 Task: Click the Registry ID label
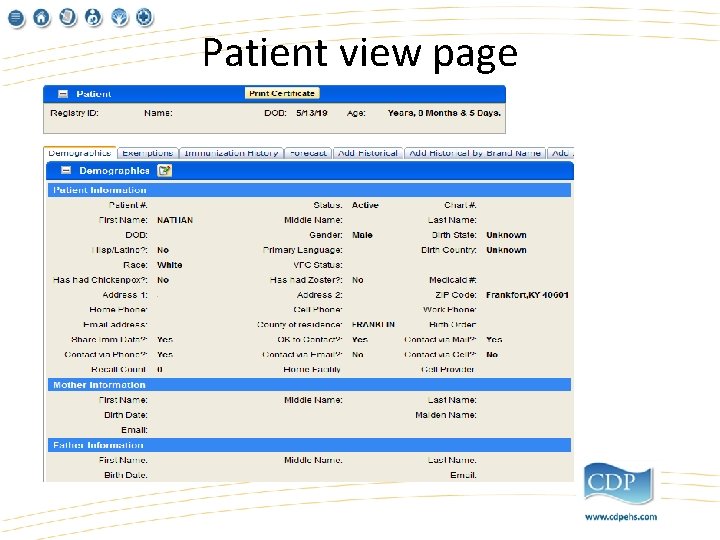coord(74,113)
